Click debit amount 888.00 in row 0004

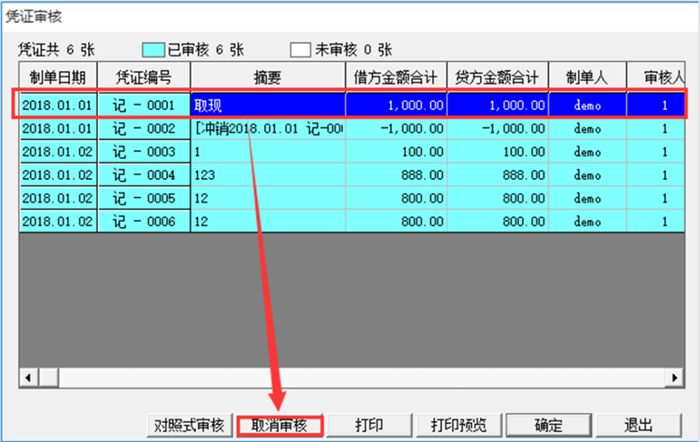[x=396, y=175]
